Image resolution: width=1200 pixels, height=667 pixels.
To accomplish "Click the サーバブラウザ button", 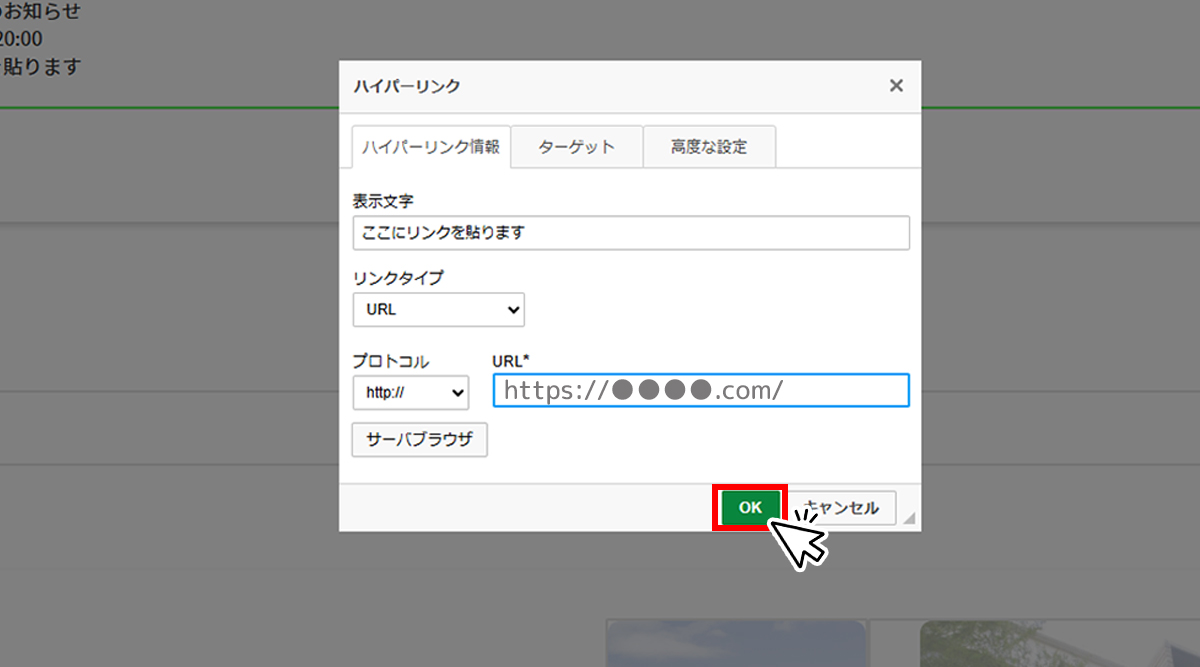I will pyautogui.click(x=420, y=440).
